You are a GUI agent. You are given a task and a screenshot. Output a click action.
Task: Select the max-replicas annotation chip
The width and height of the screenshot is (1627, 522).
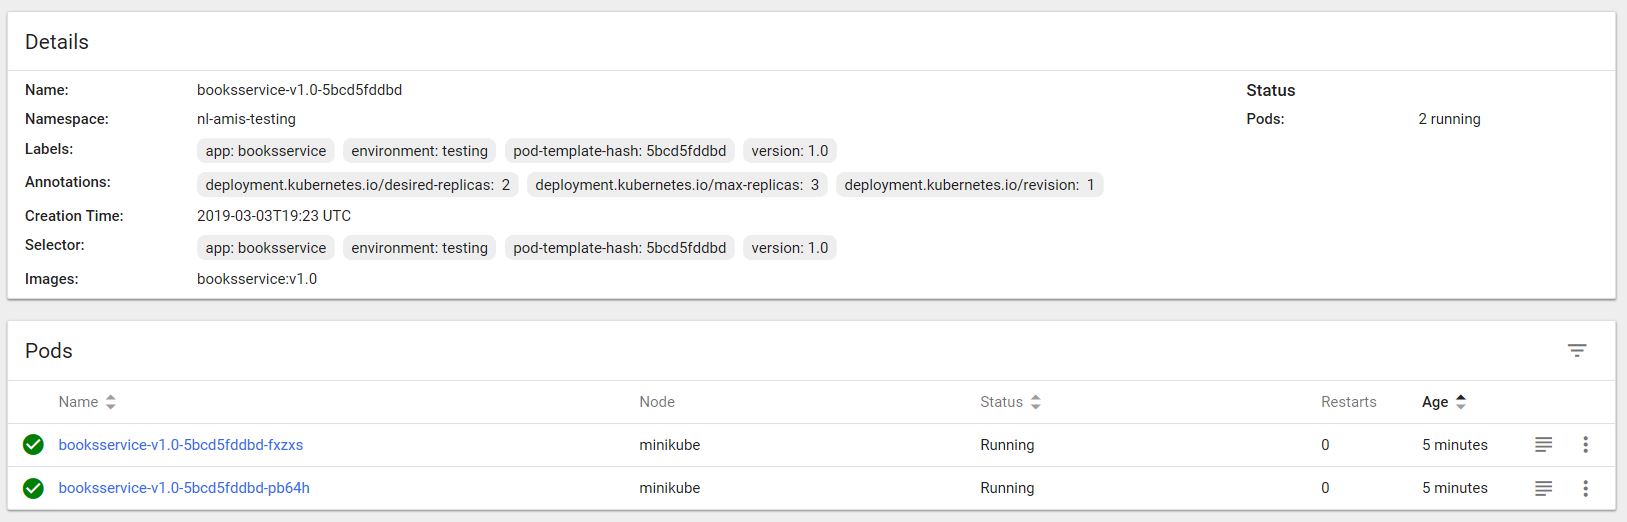(x=677, y=185)
